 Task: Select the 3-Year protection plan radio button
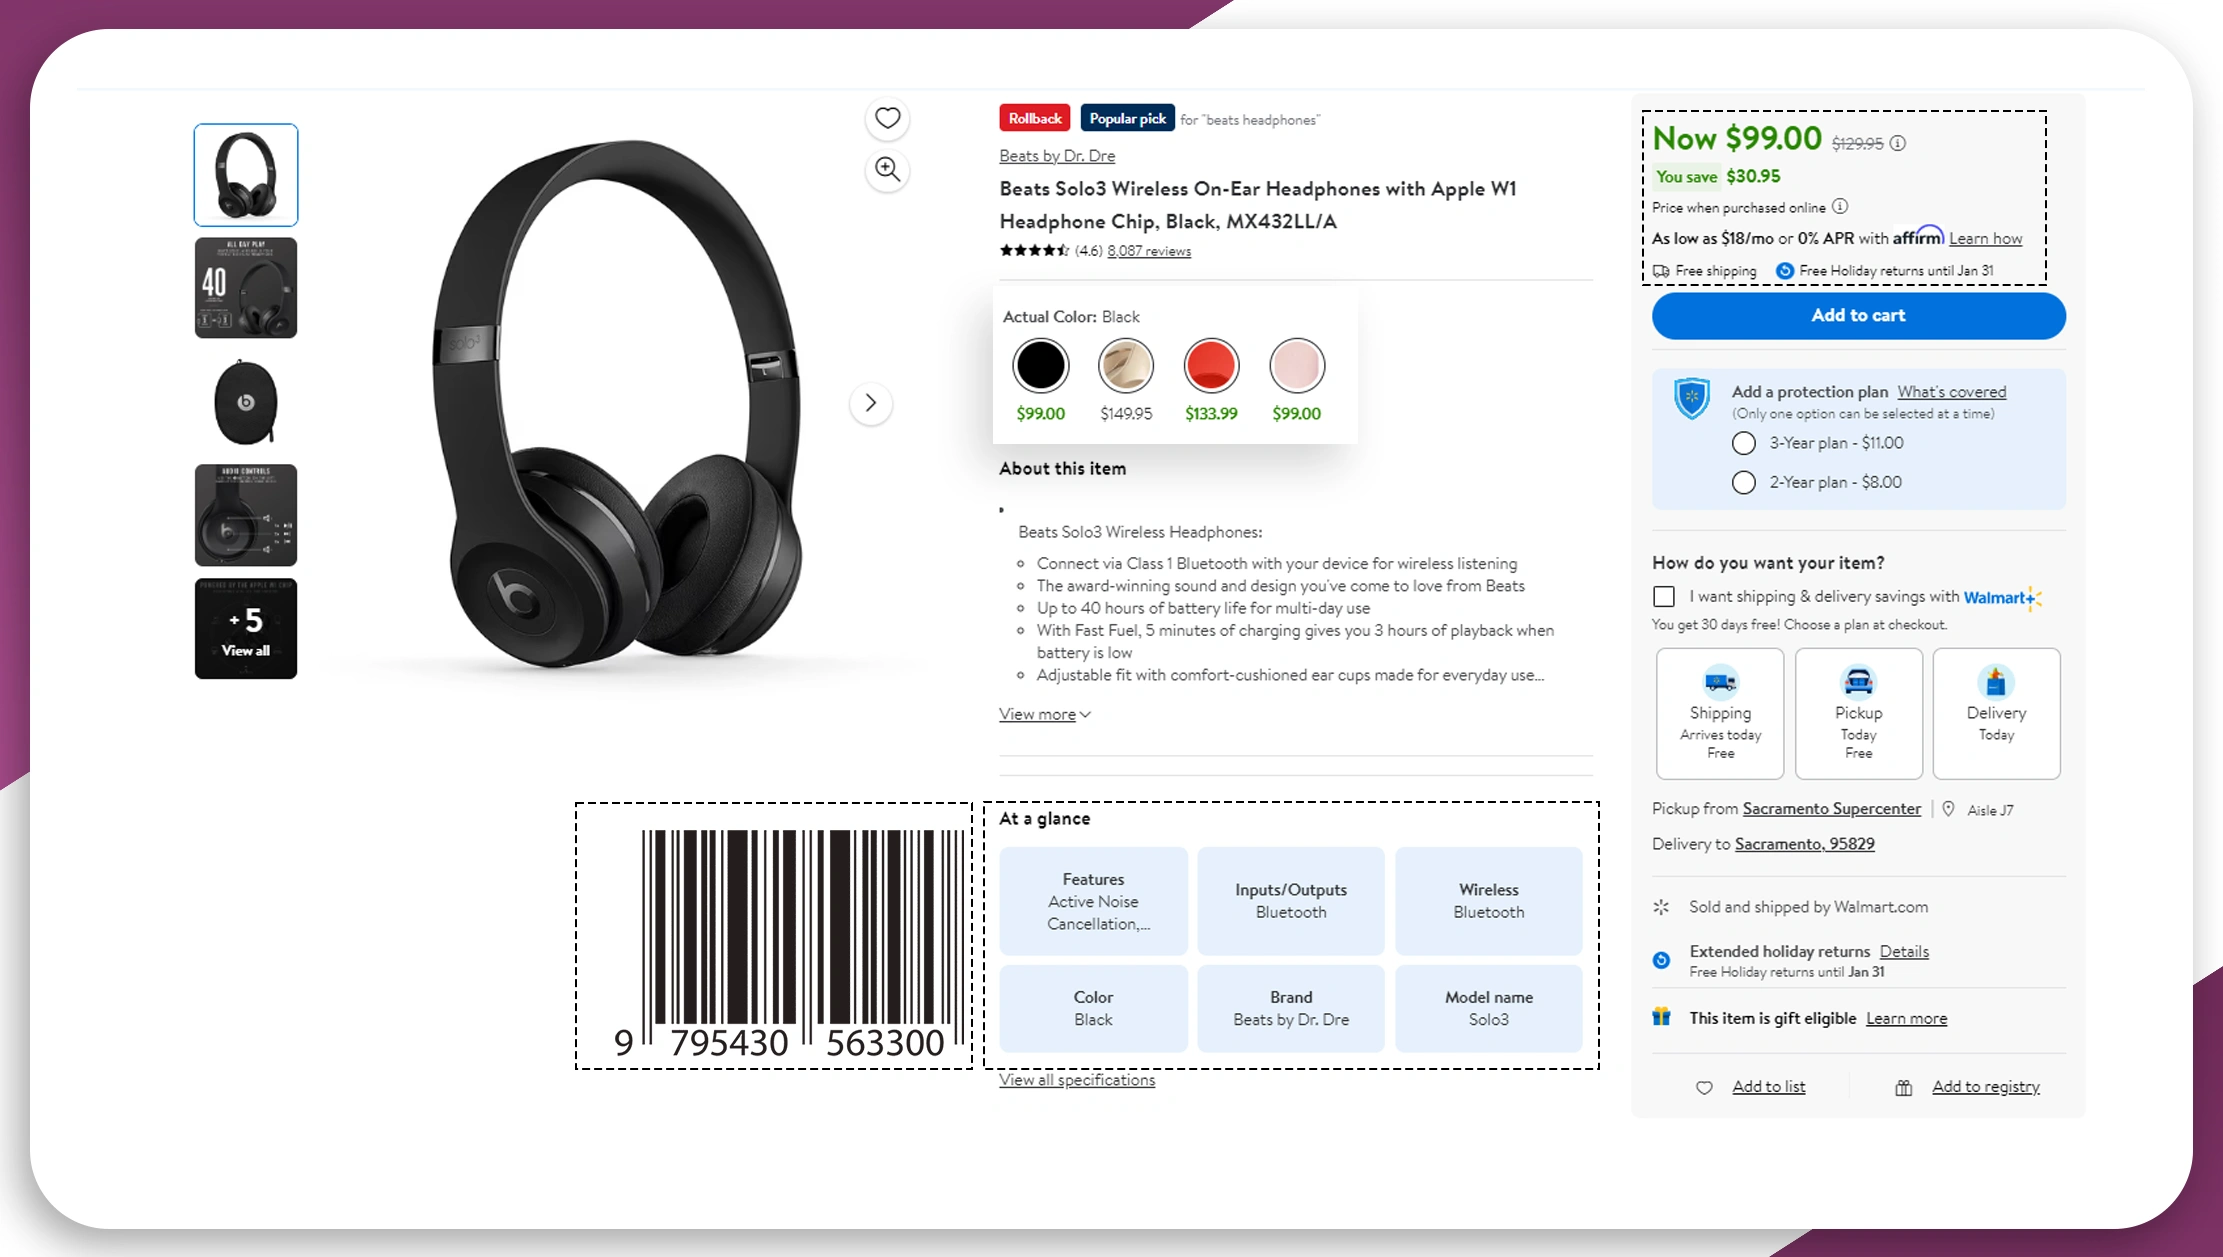1744,443
